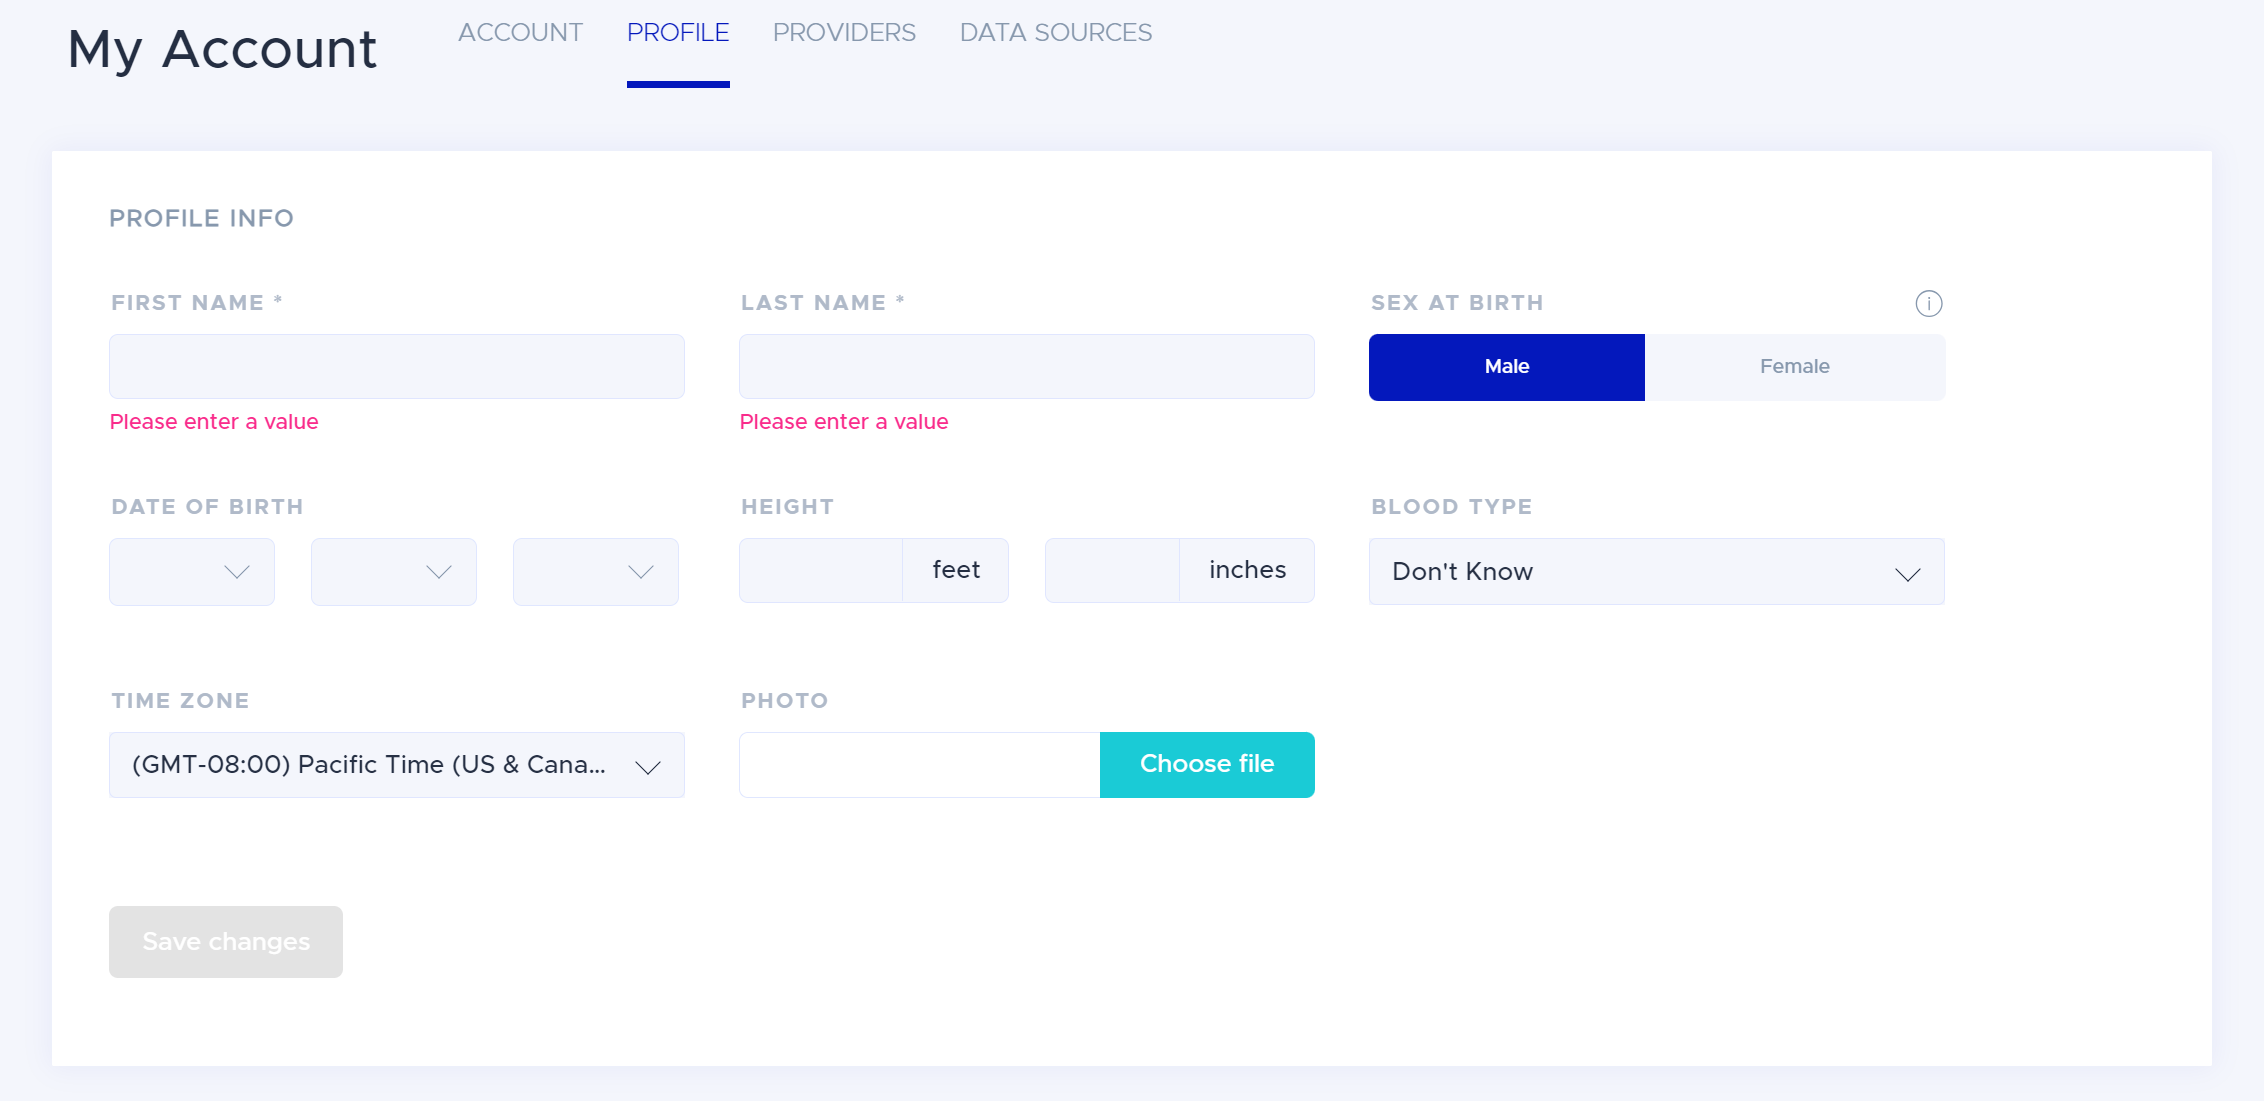
Task: Focus the Last Name input field
Action: point(1026,367)
